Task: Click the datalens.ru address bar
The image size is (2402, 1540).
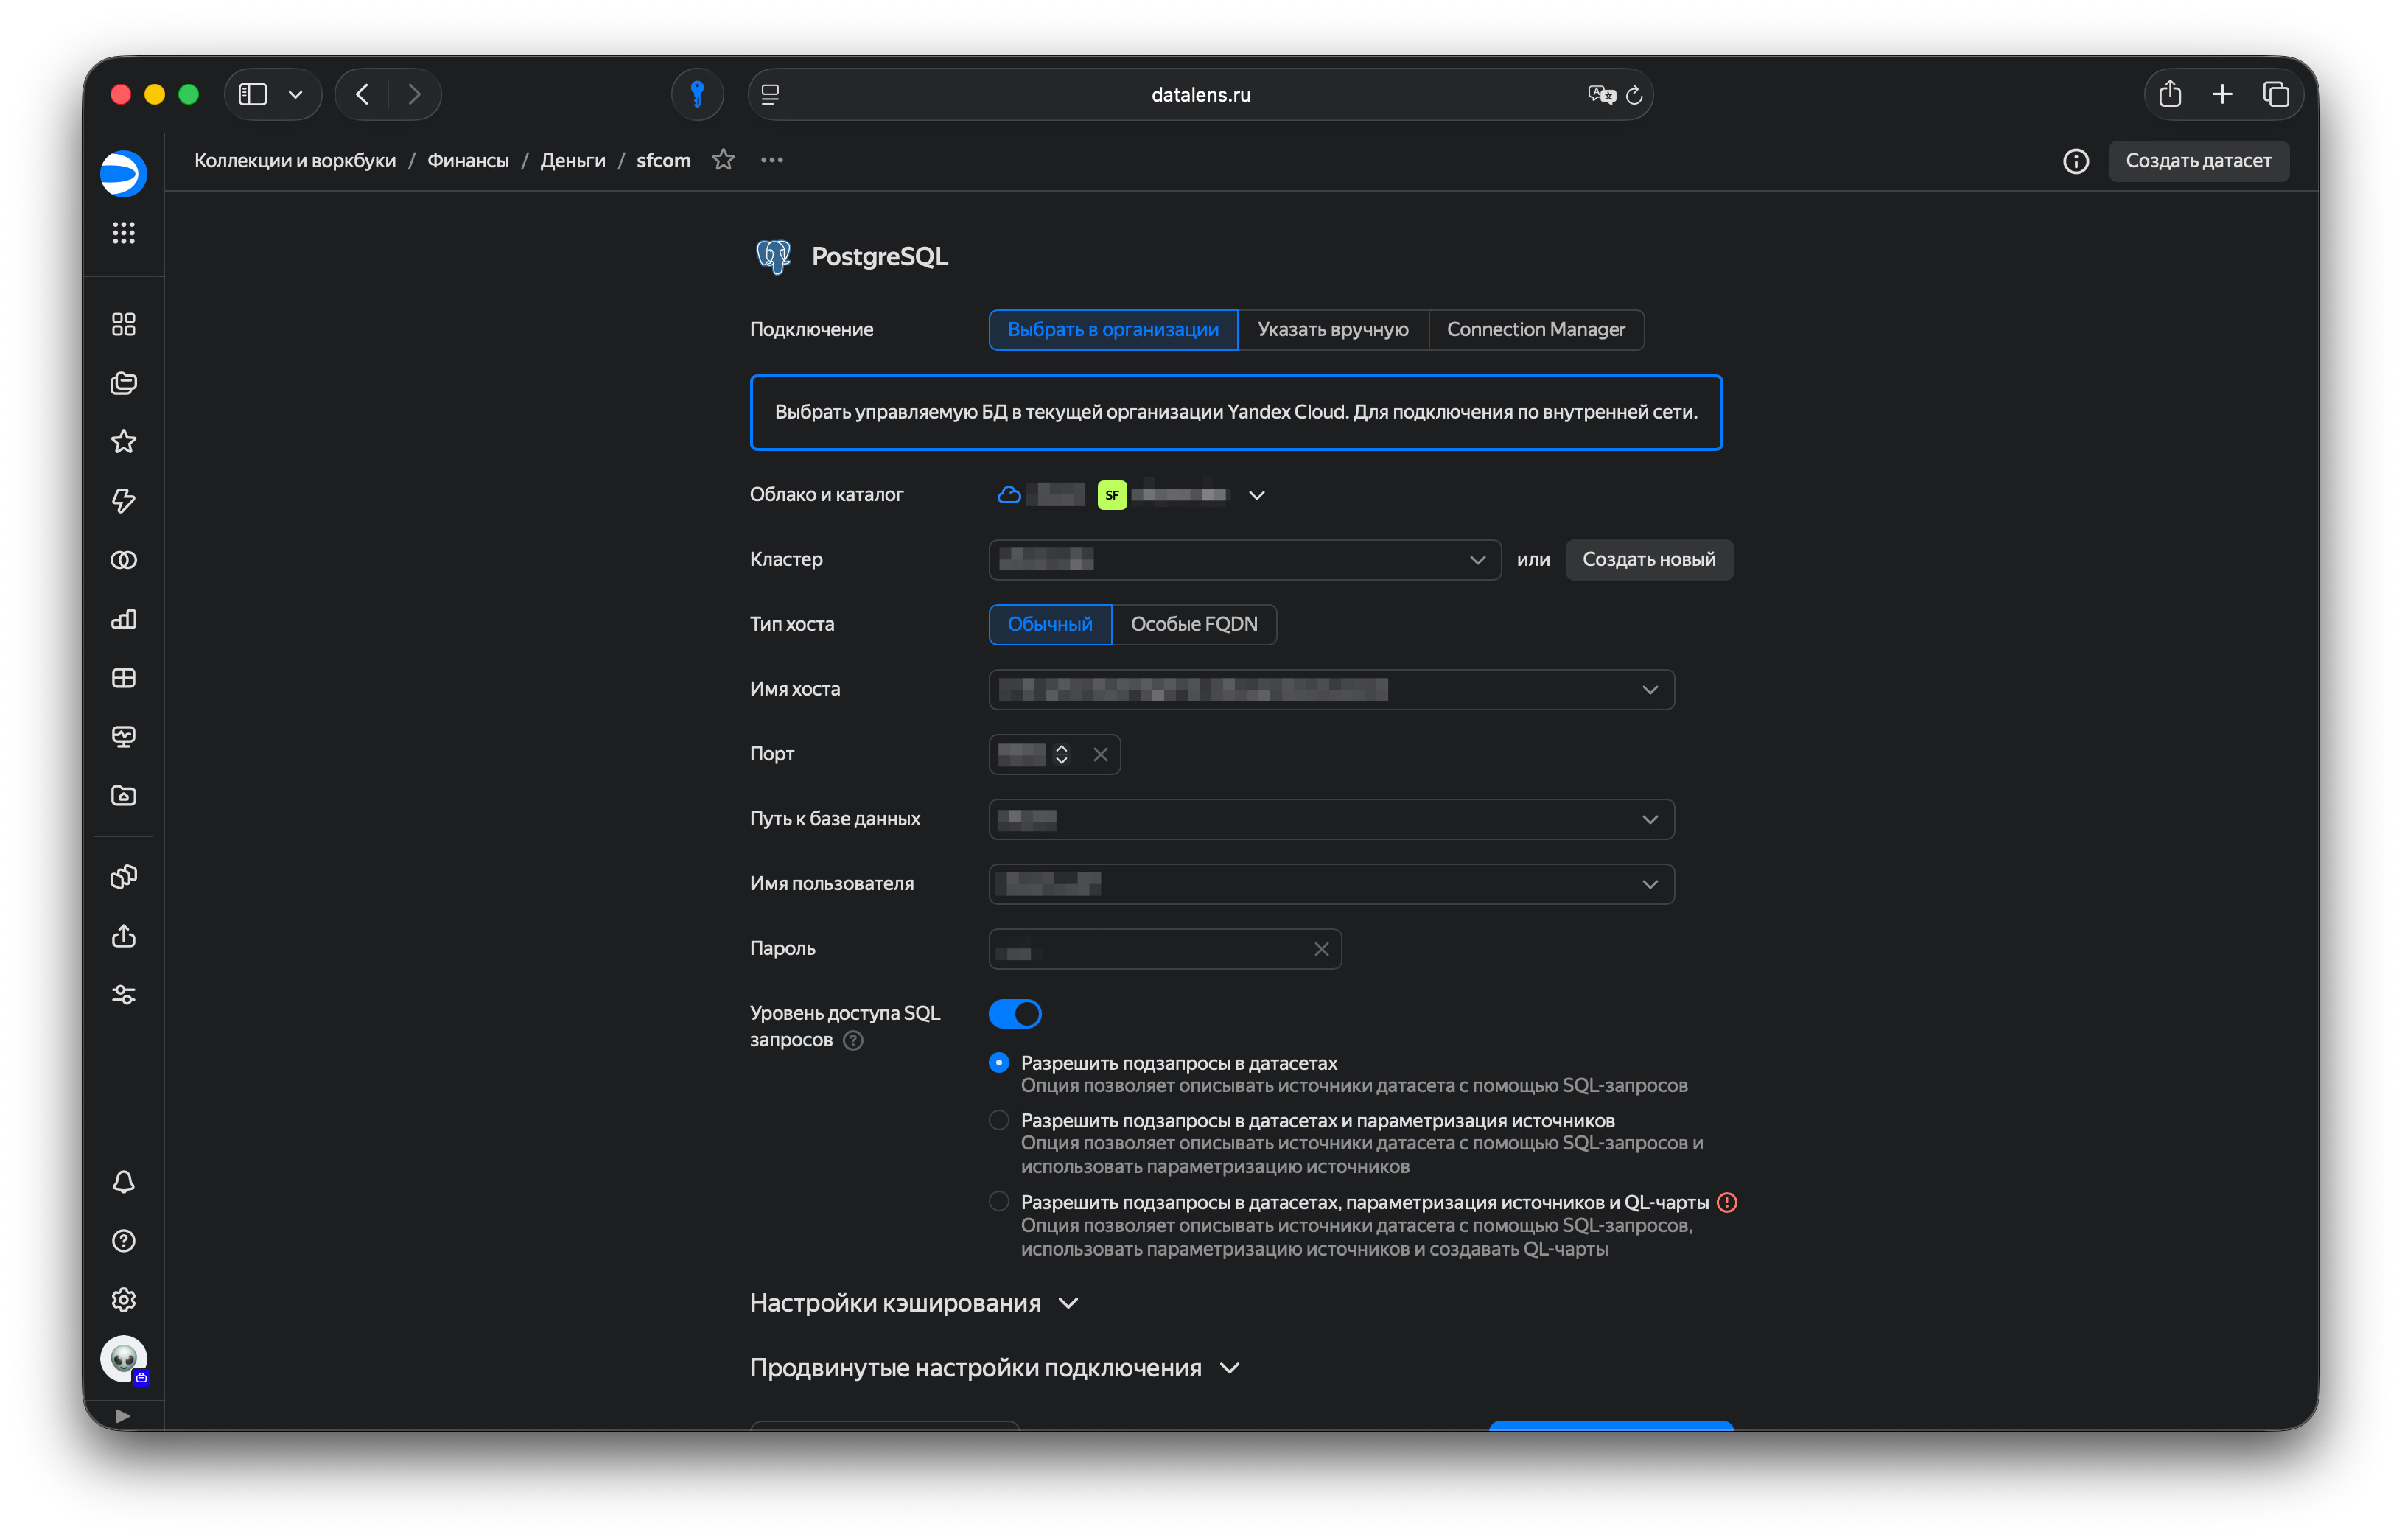Action: (1200, 94)
